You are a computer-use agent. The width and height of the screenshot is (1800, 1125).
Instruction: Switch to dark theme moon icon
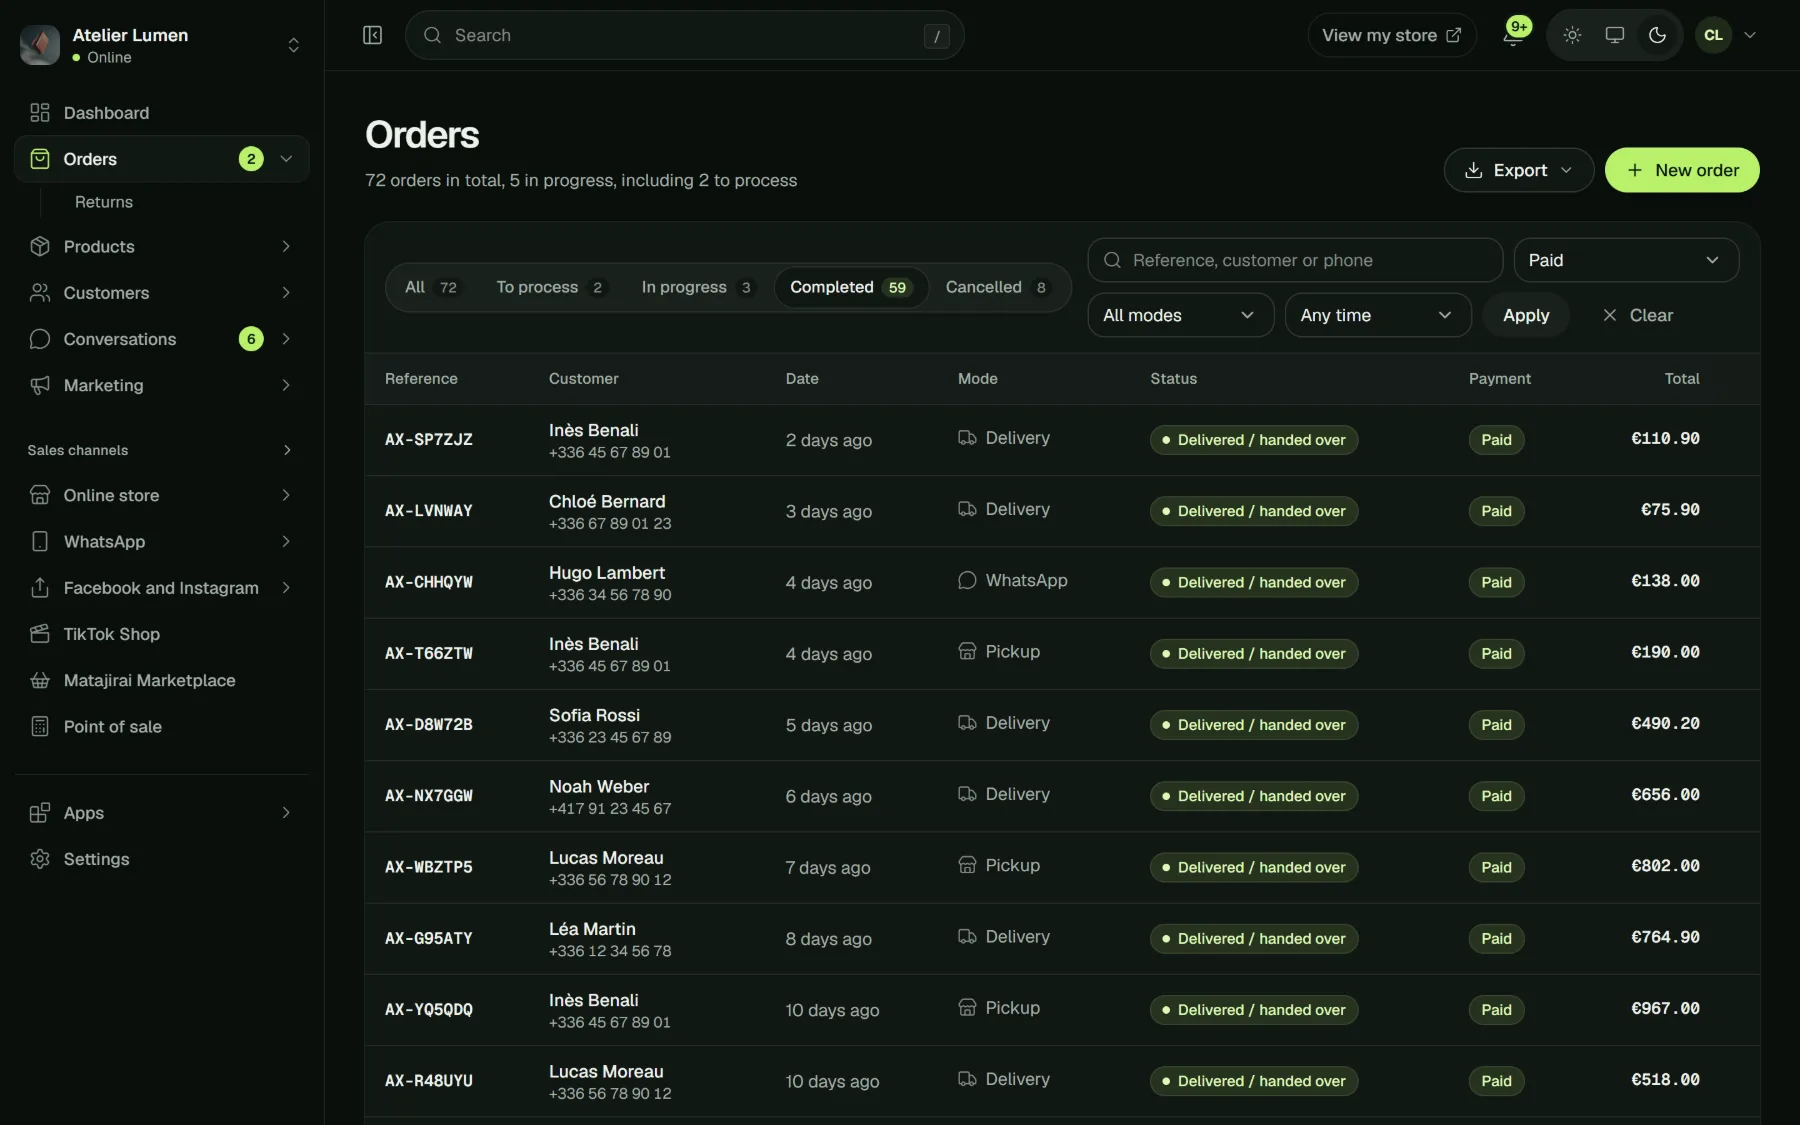pos(1657,35)
